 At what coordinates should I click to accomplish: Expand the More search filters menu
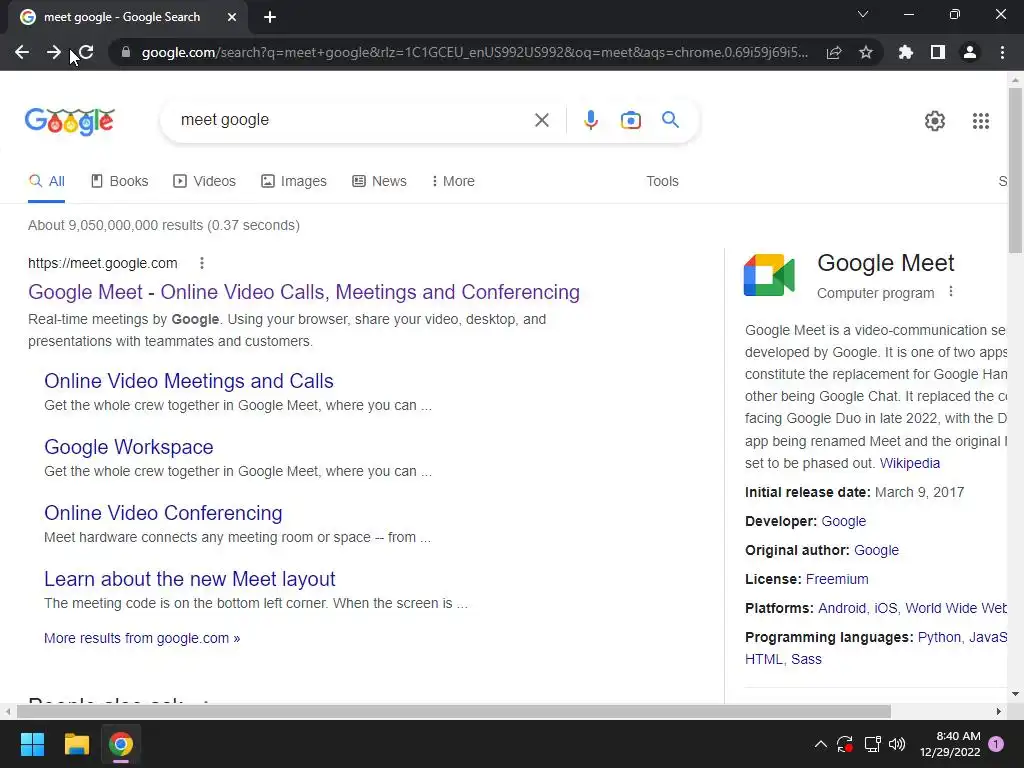453,182
